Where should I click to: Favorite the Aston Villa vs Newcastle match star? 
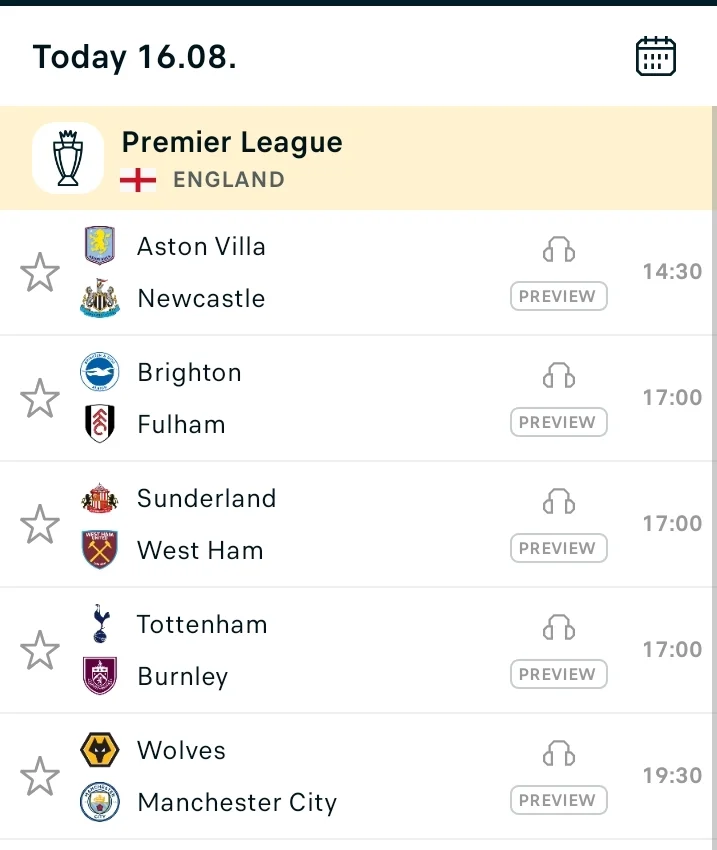tap(40, 272)
